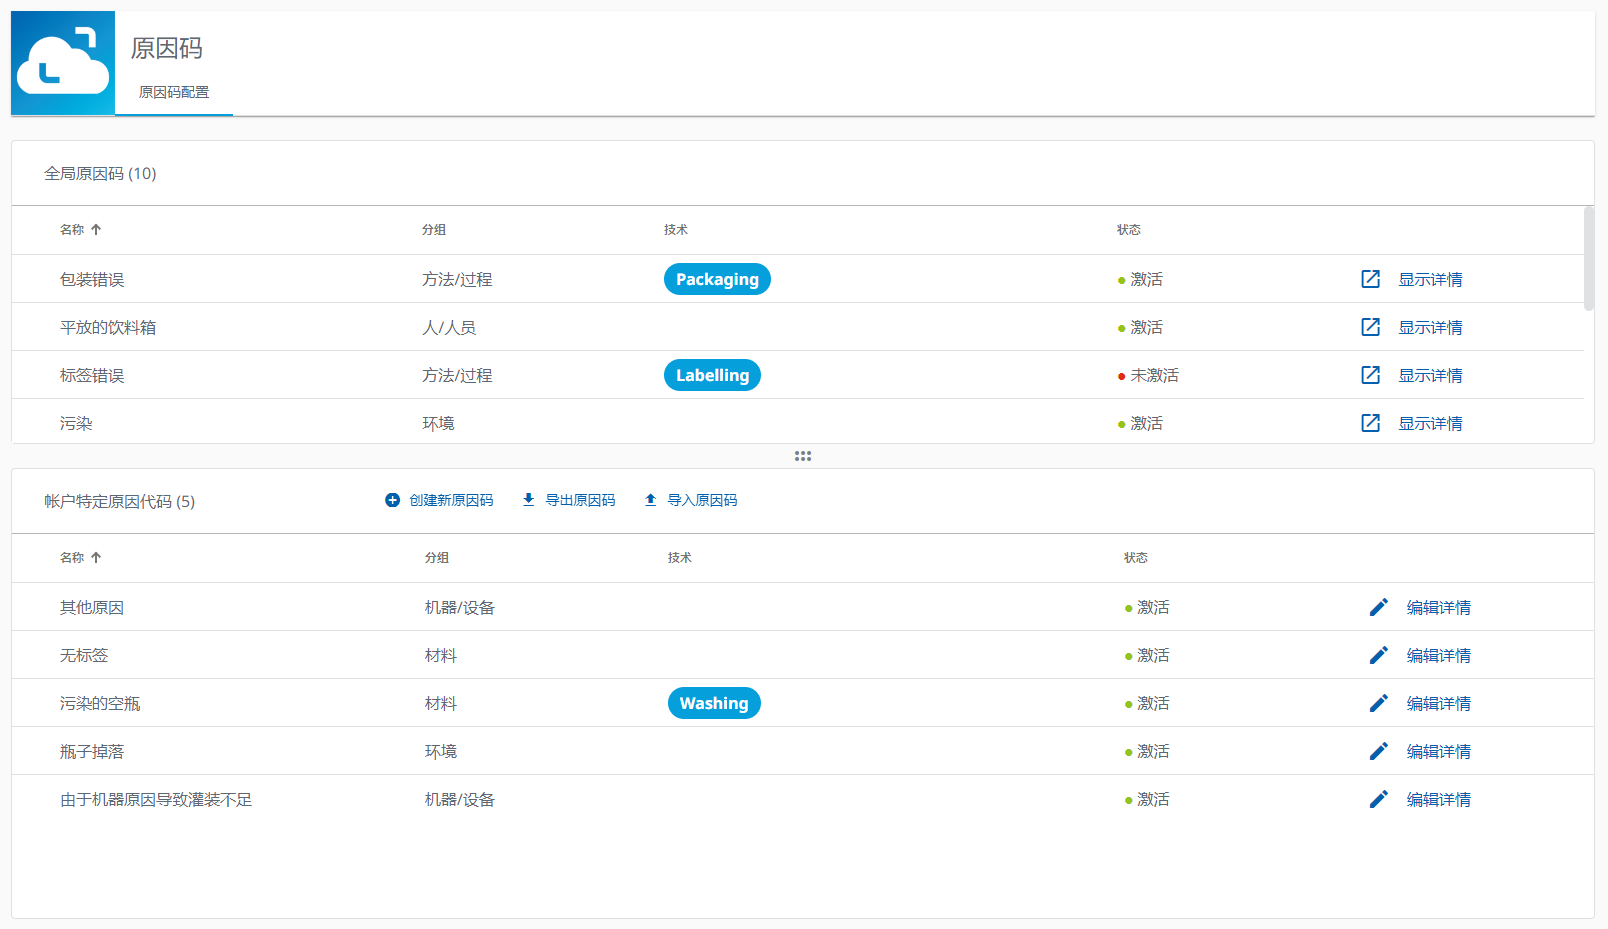
Task: Click the Packaging technology tag
Action: [717, 279]
